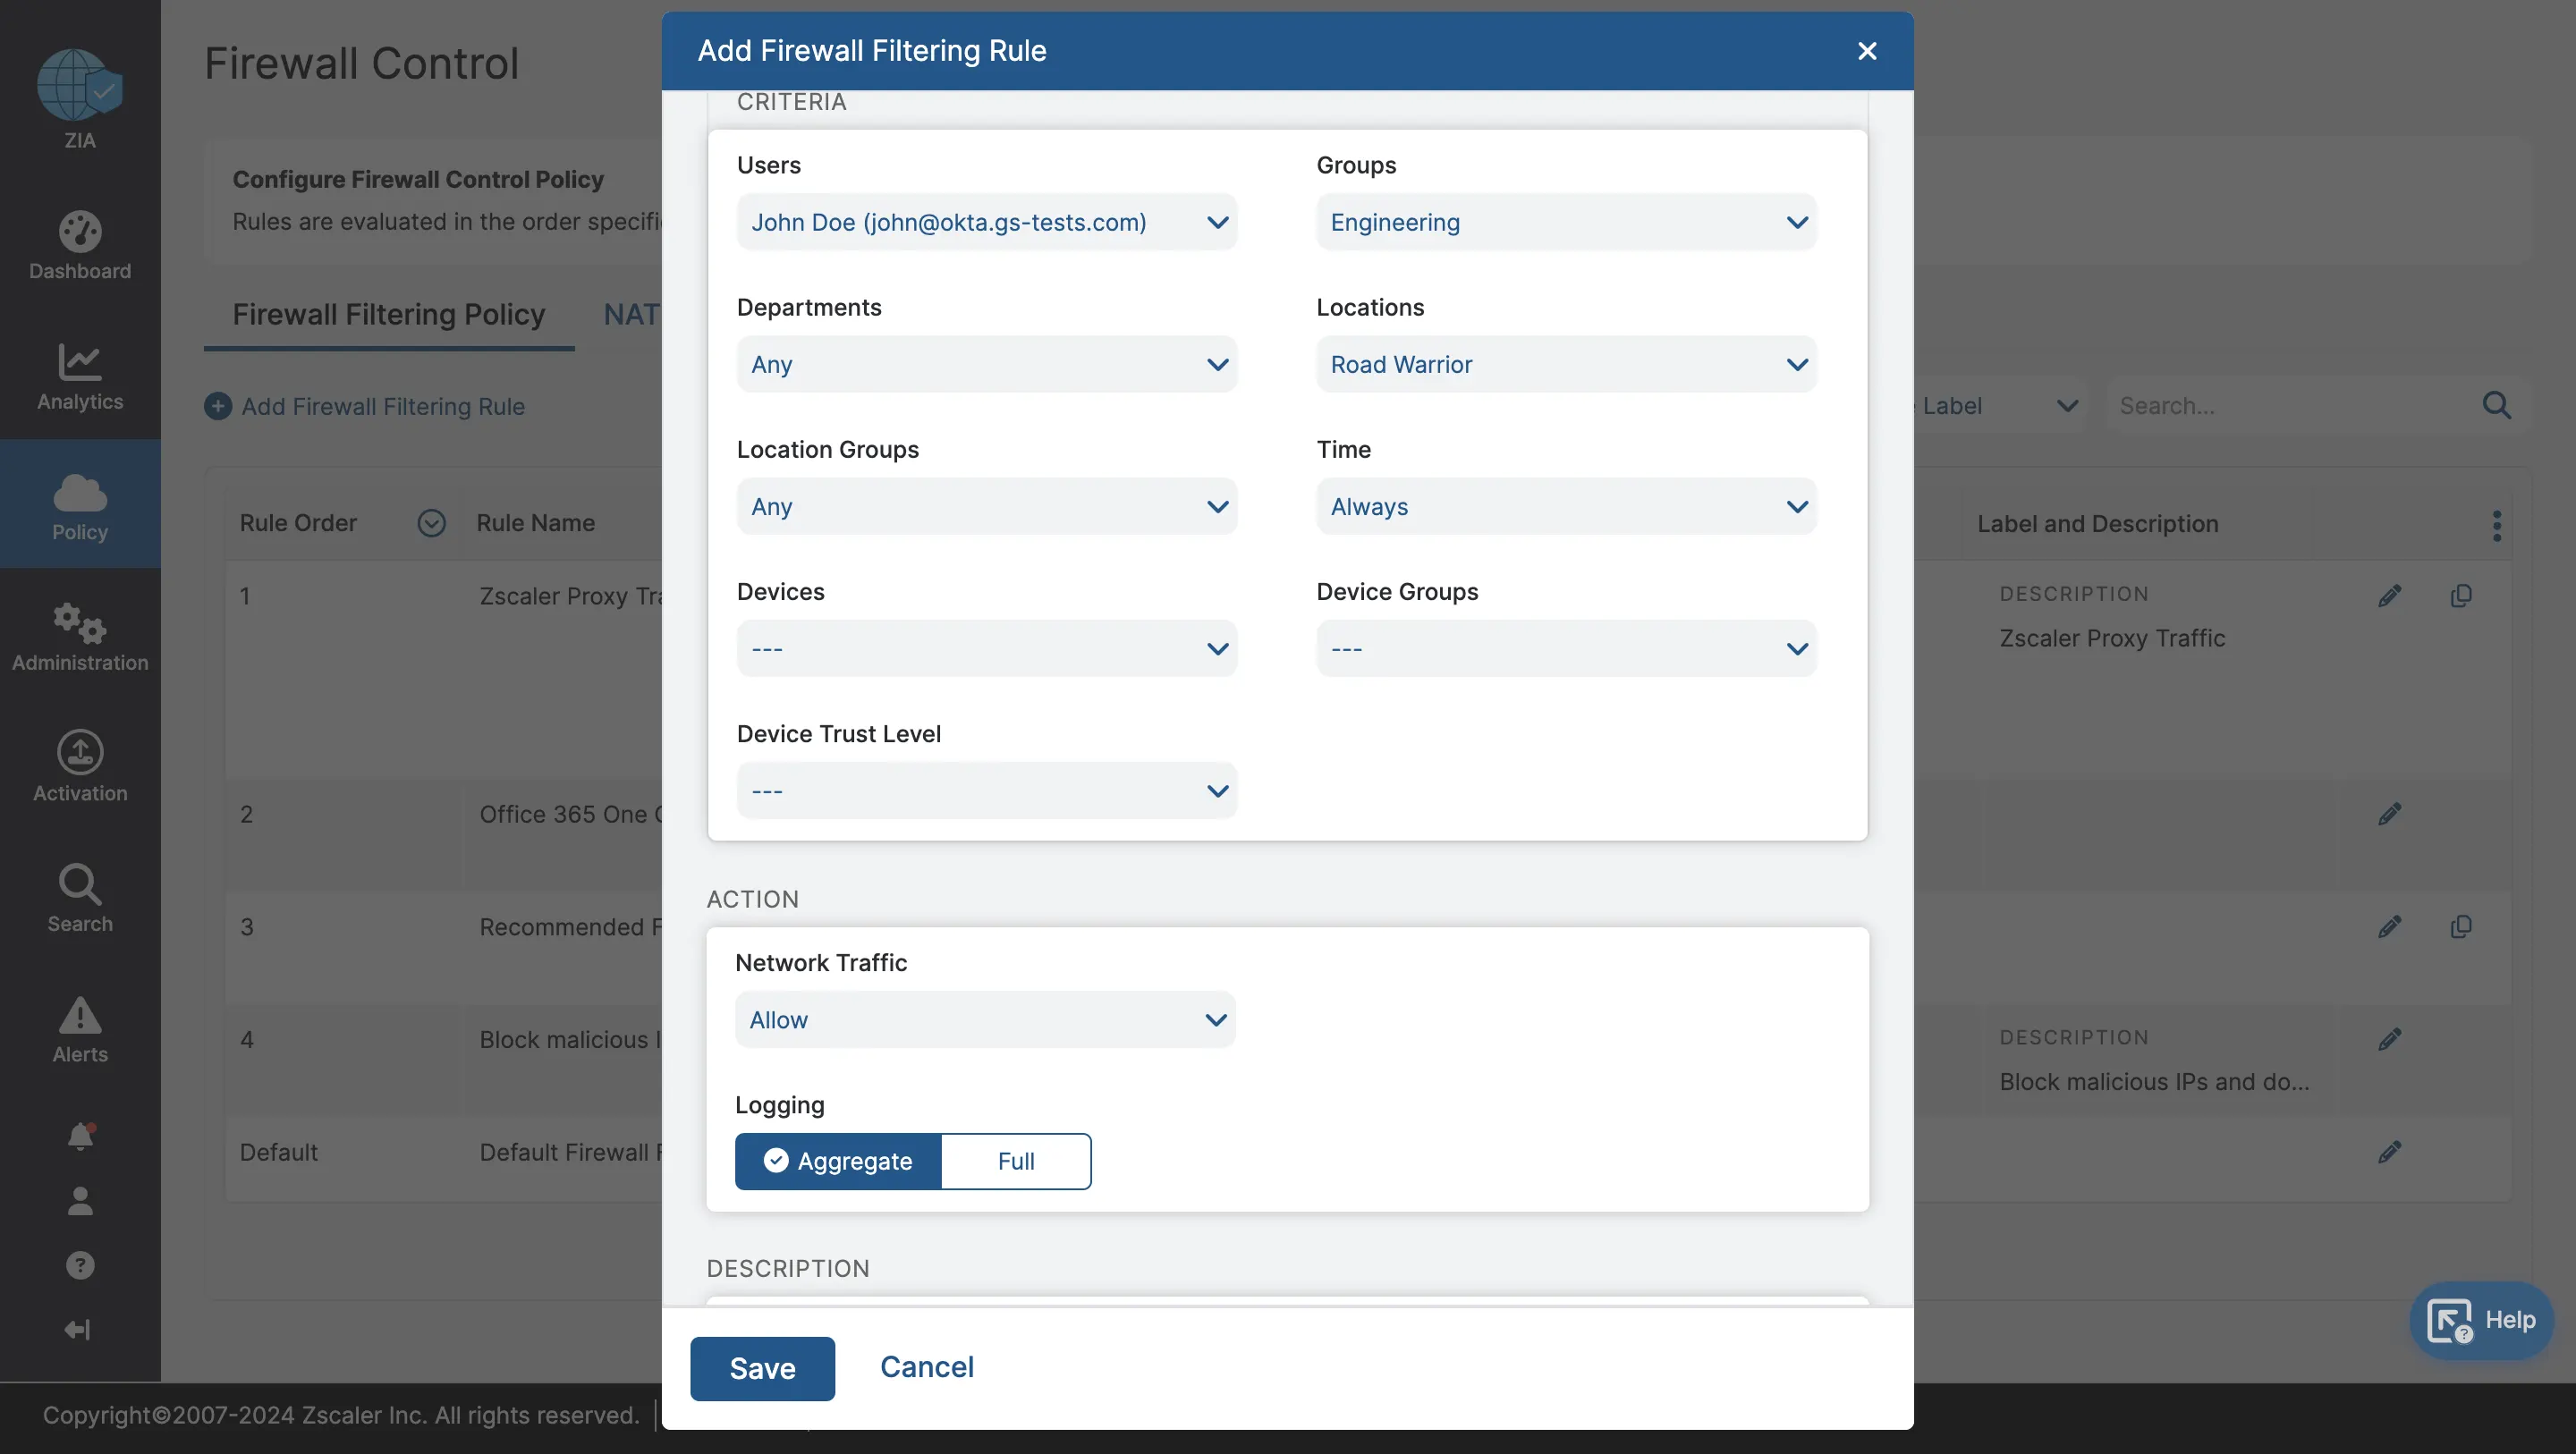
Task: Toggle the Rule Order sort circle
Action: tap(431, 523)
